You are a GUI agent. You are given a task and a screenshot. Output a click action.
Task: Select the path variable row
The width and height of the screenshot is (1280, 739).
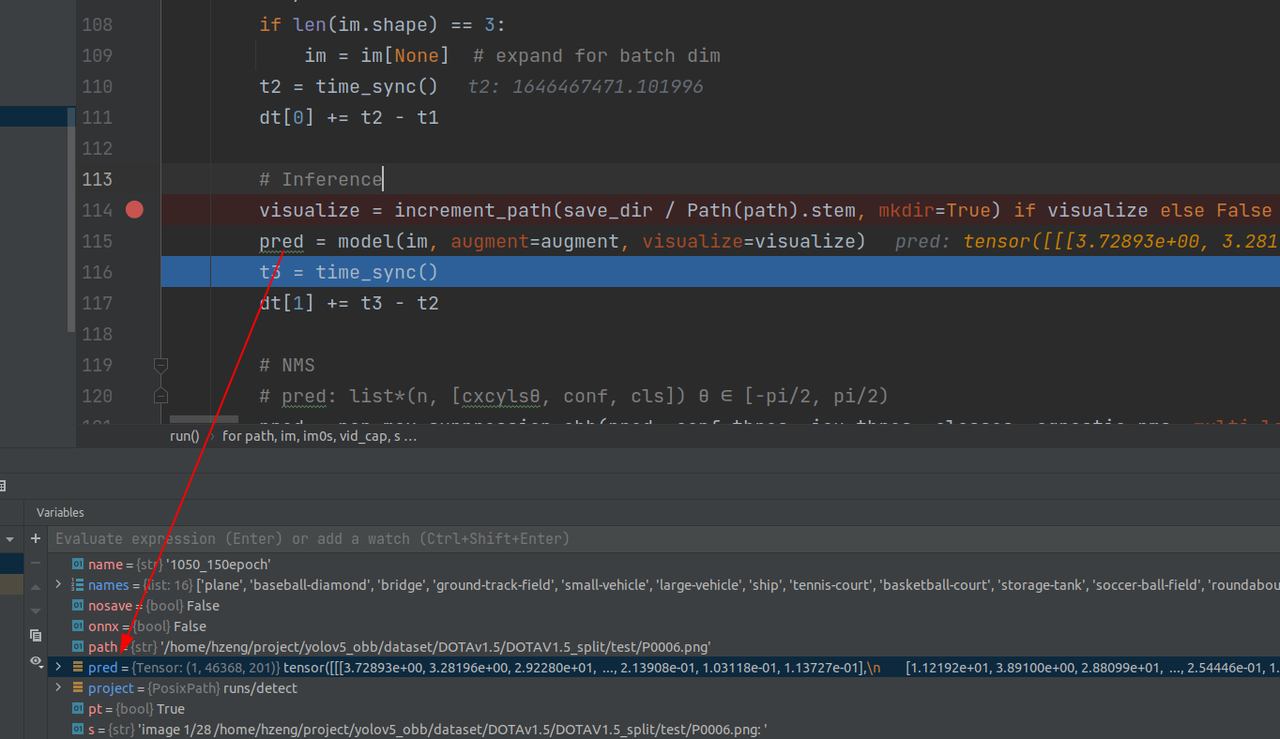pyautogui.click(x=664, y=647)
